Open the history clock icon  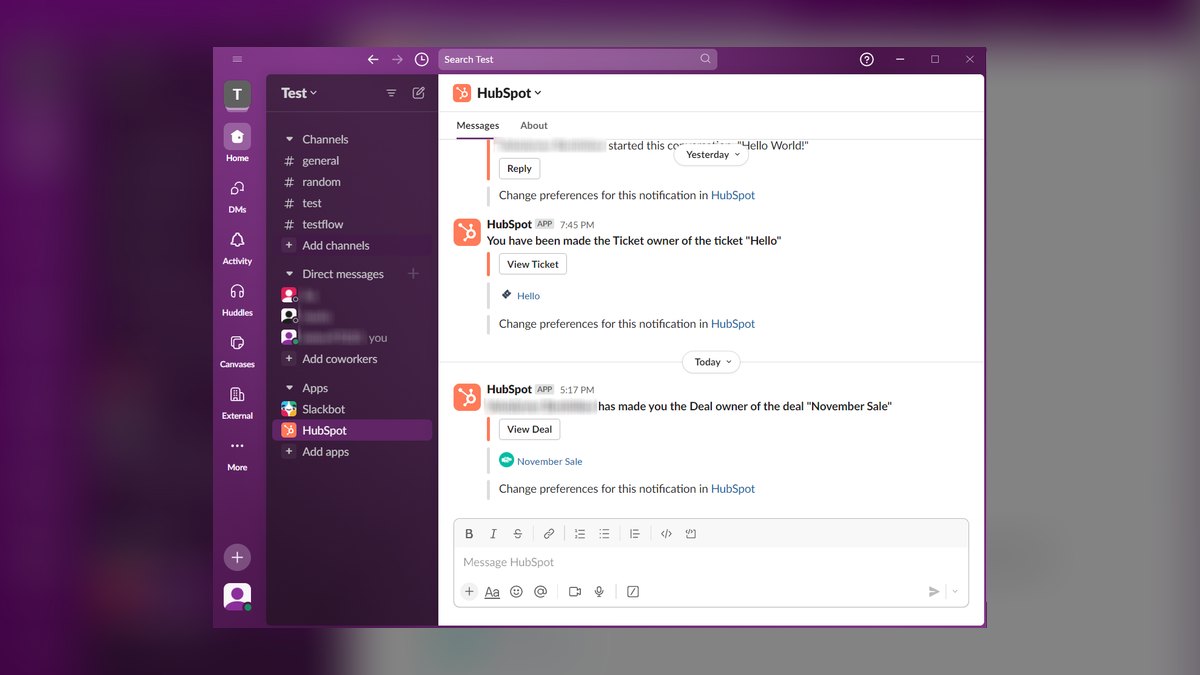click(422, 59)
